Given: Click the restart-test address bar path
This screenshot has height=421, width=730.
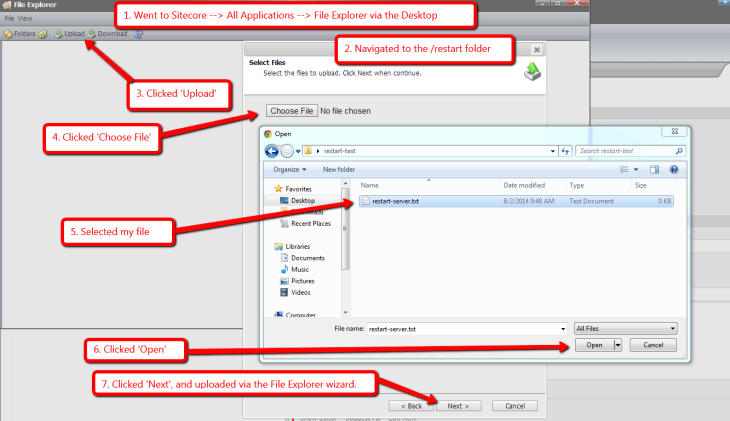Looking at the screenshot, I should [340, 151].
